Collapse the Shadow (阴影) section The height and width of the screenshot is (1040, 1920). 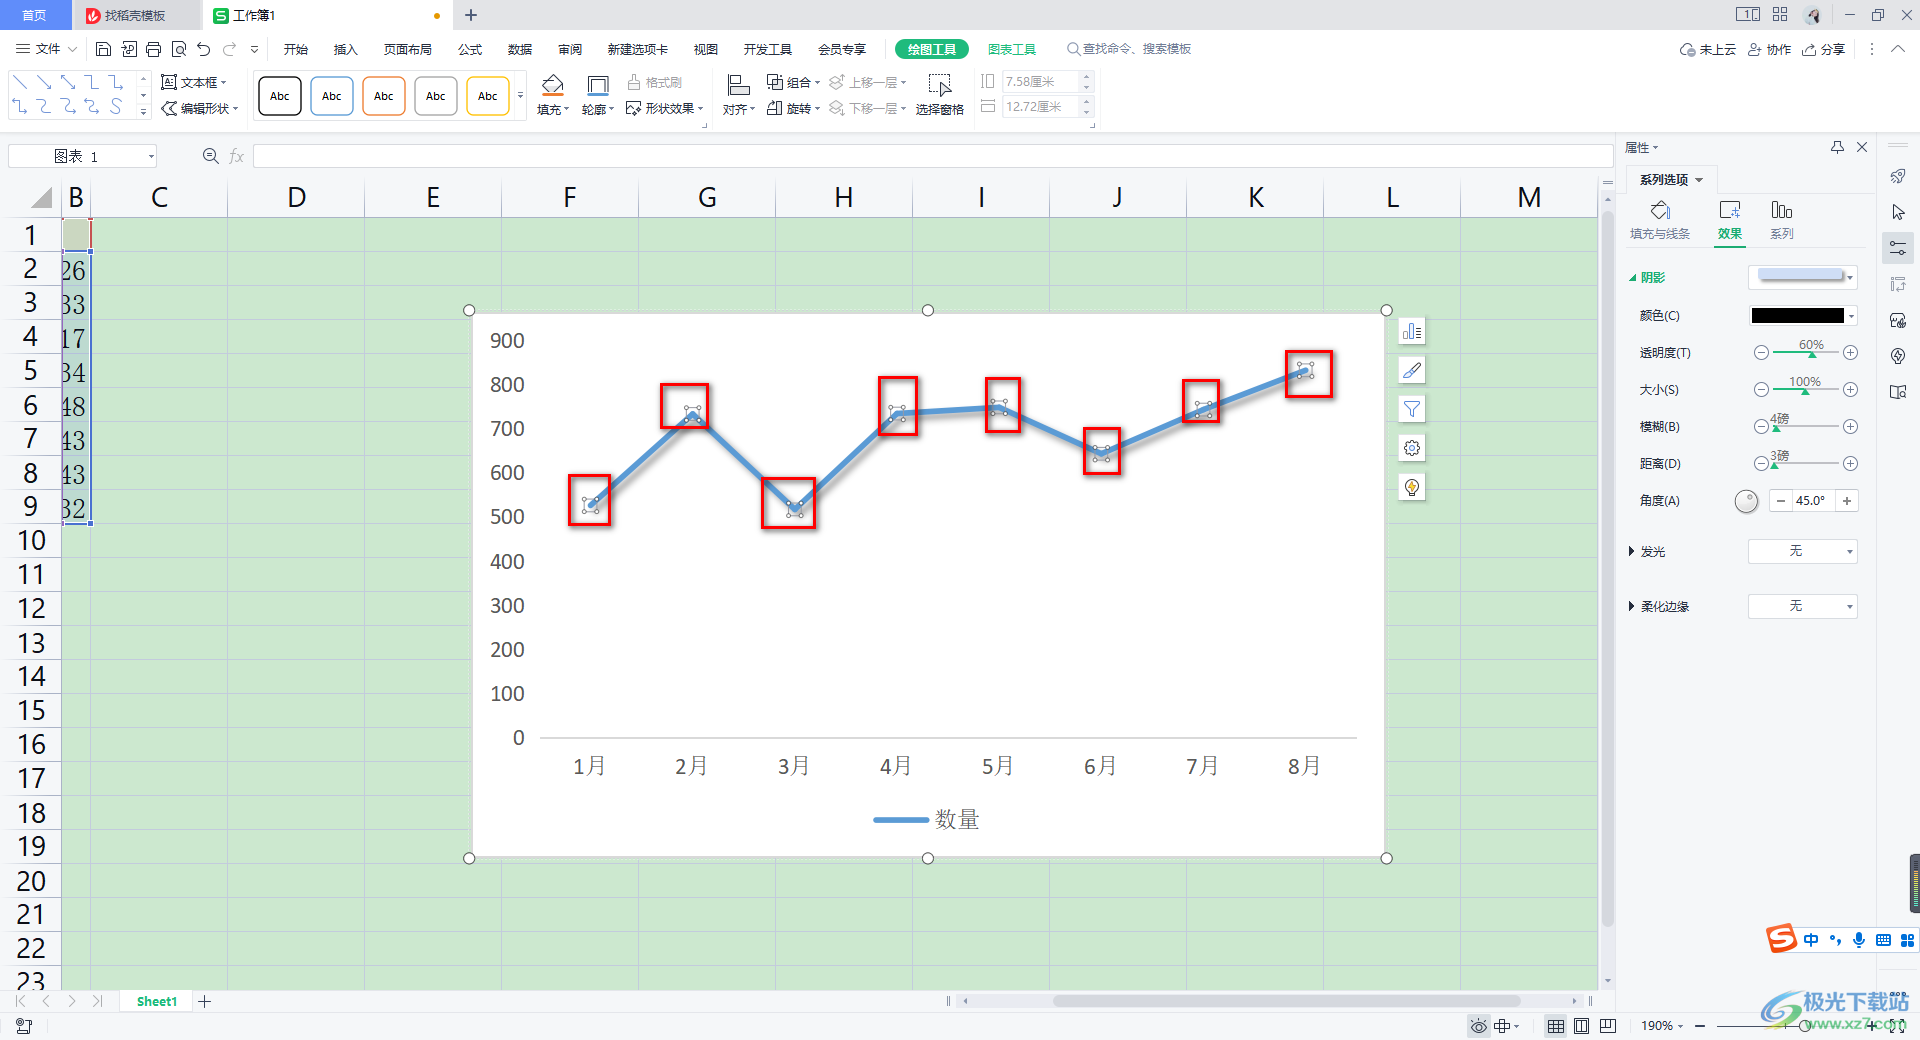pos(1633,278)
